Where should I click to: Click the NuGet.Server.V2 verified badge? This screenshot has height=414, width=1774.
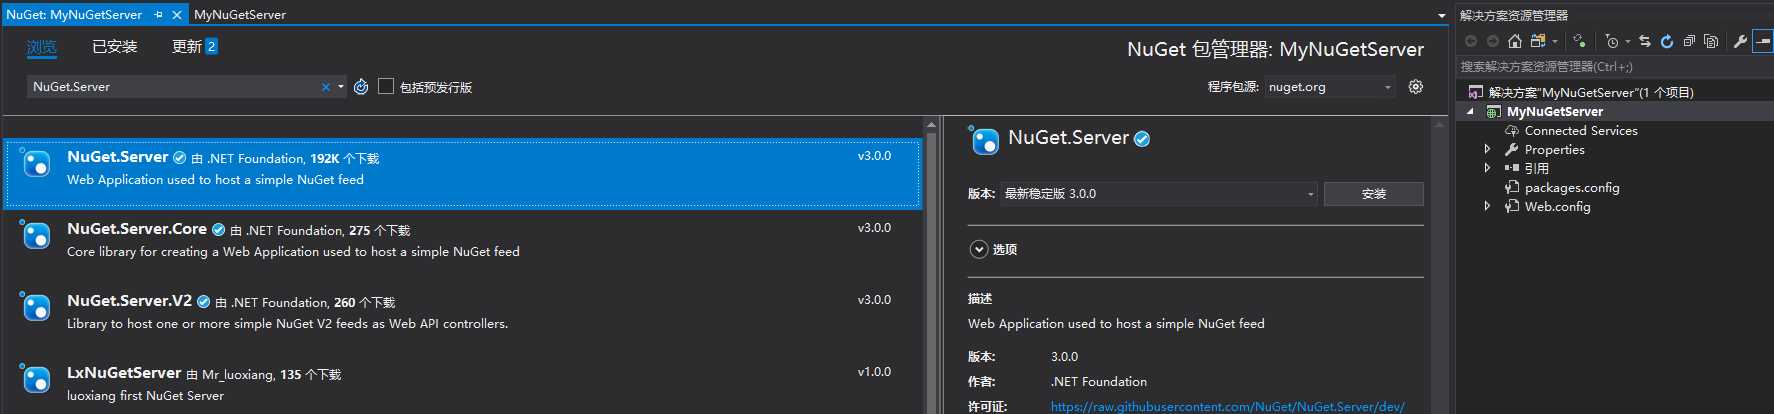tap(203, 302)
